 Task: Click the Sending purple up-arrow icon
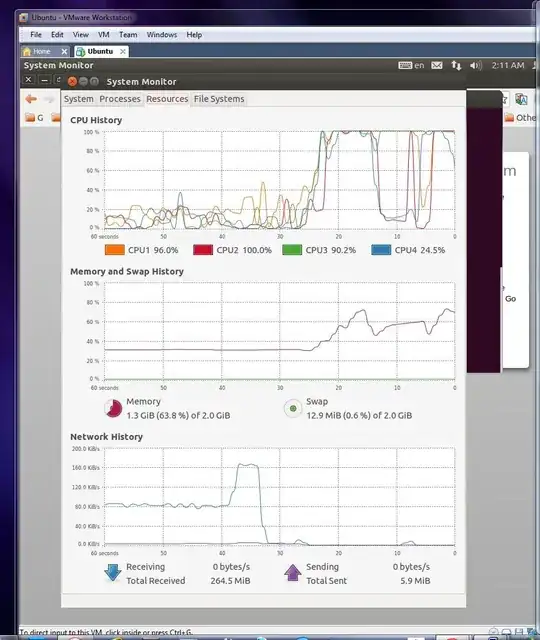click(x=293, y=573)
